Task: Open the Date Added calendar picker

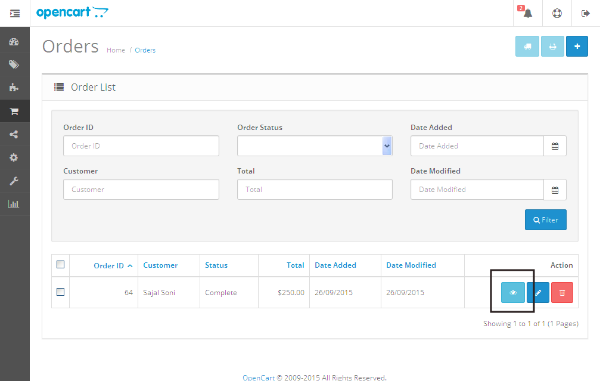Action: (555, 146)
